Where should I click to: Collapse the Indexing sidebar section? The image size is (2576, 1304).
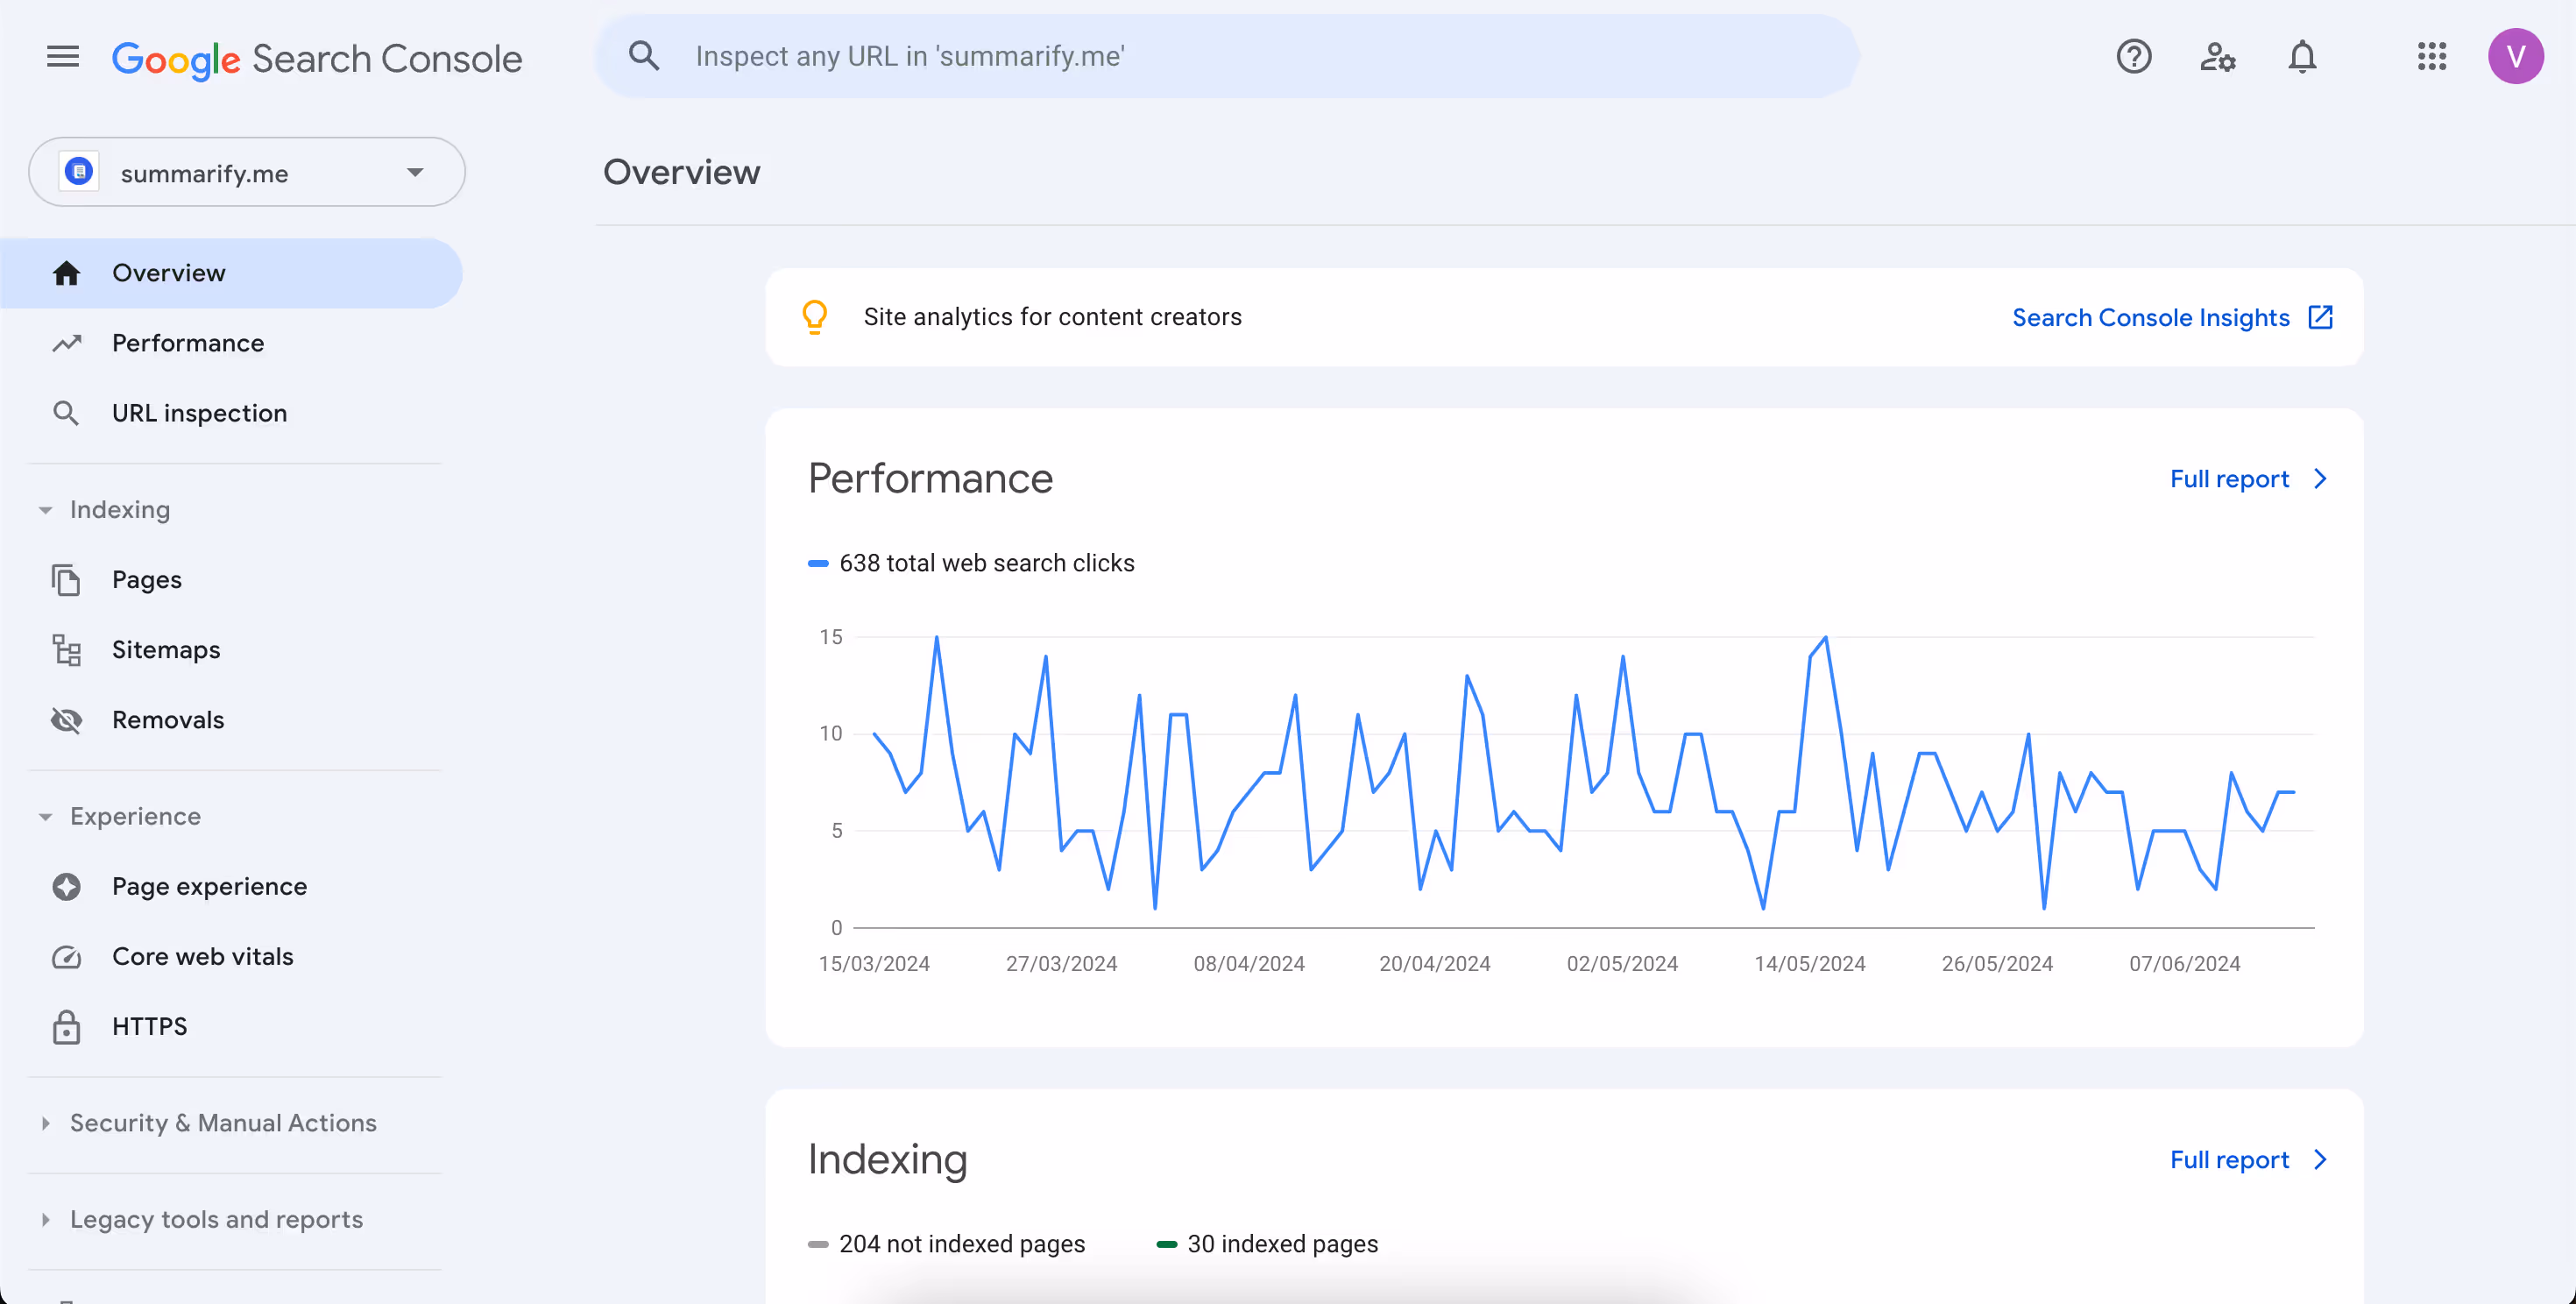tap(46, 510)
